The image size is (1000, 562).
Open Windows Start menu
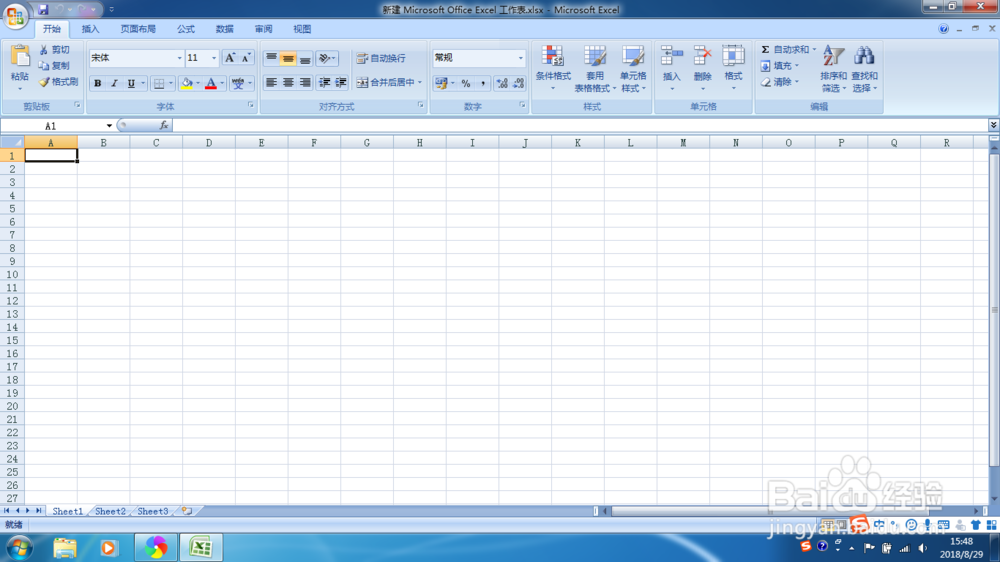pos(19,548)
